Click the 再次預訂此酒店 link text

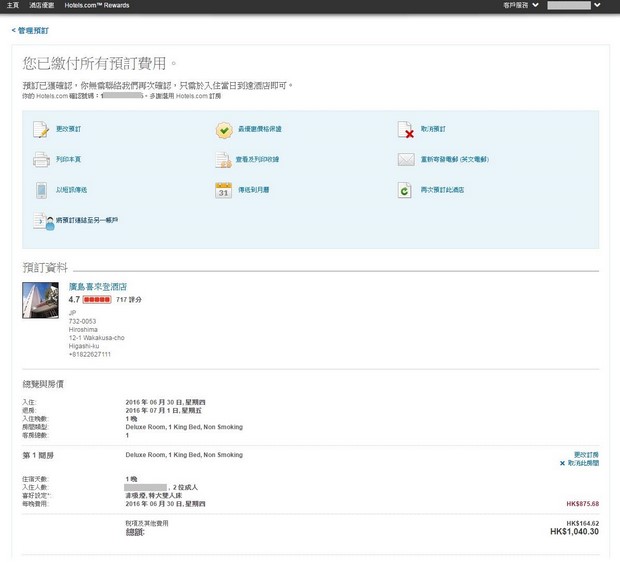[442, 190]
